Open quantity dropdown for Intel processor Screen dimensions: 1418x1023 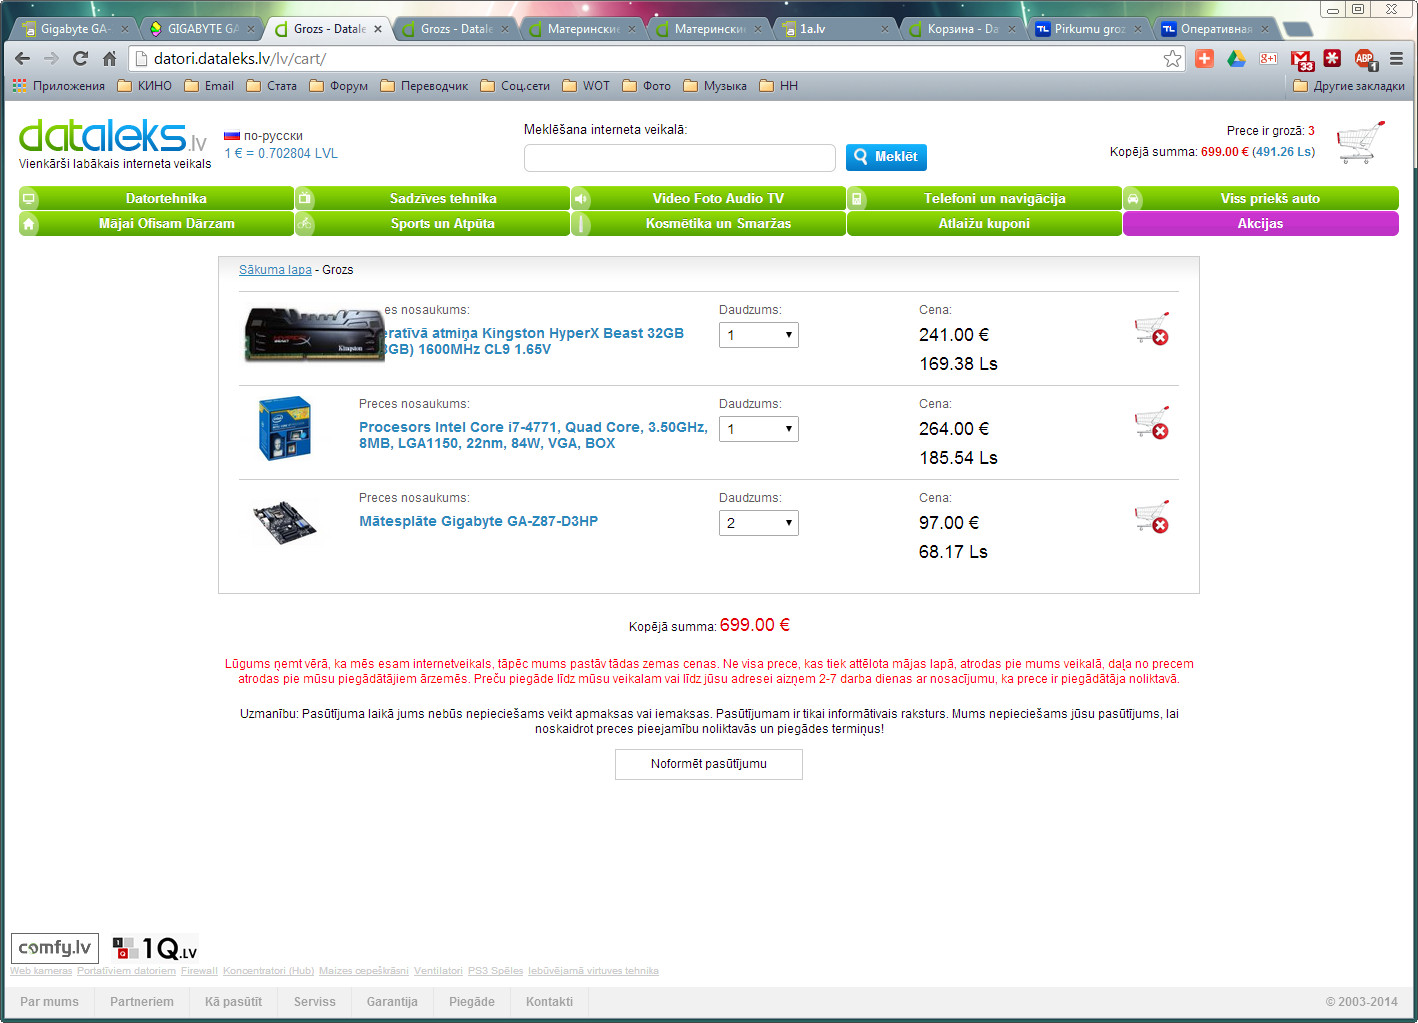(758, 429)
